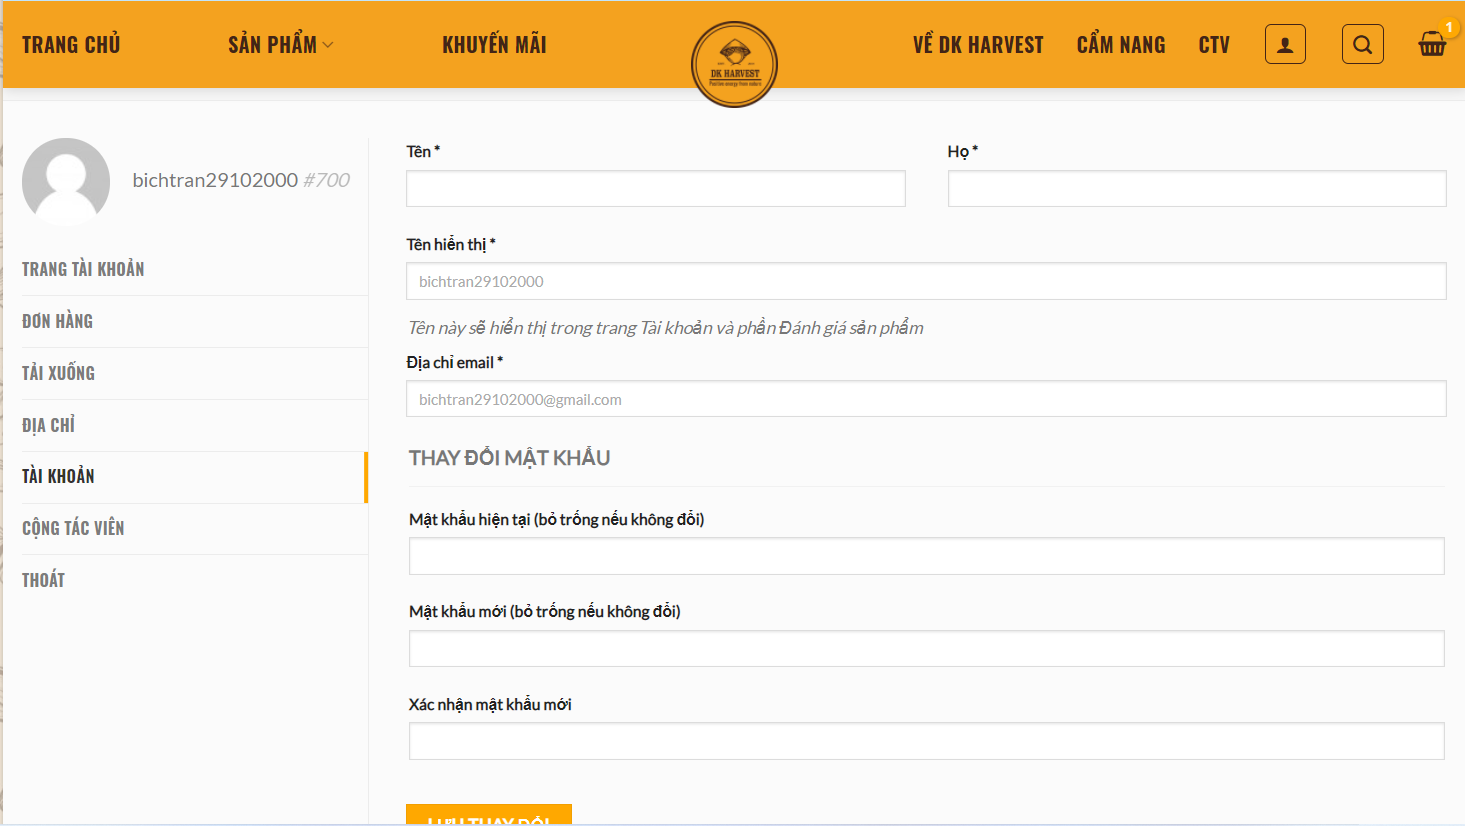Open Tải Xuống downloads section

tap(58, 373)
